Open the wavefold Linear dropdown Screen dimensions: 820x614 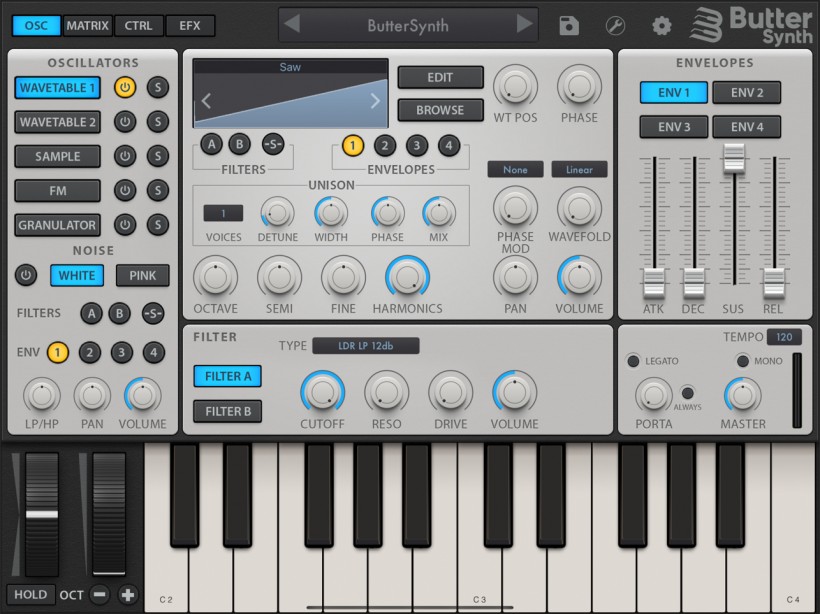(579, 170)
